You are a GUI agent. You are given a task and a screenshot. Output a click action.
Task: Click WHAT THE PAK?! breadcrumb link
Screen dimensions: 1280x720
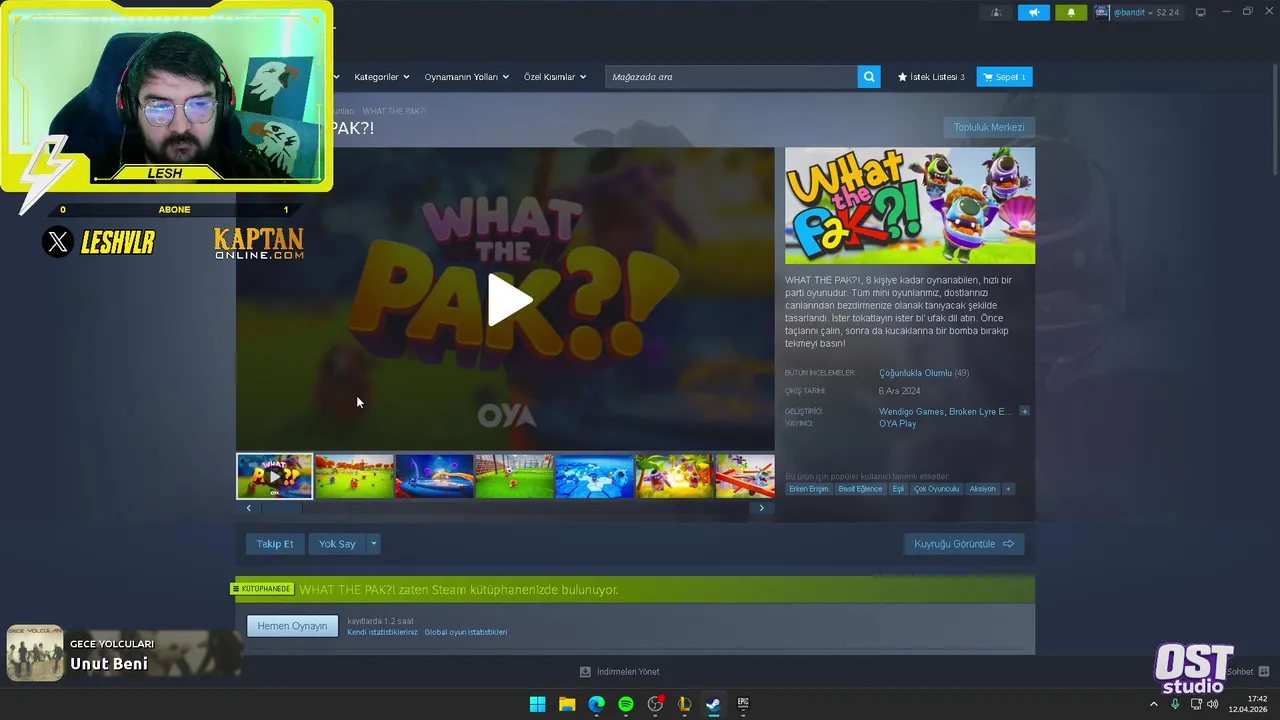click(394, 111)
